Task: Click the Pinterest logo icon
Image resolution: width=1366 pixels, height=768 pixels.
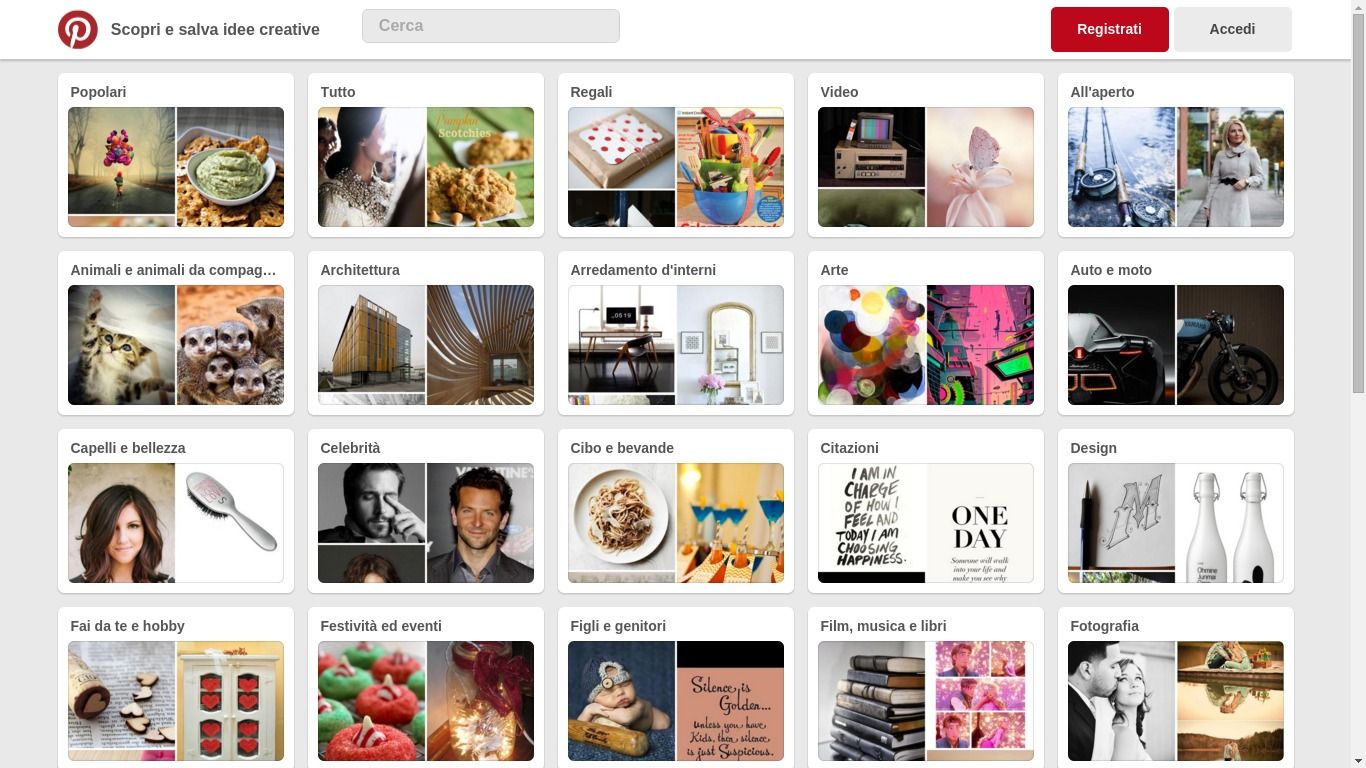Action: [78, 29]
